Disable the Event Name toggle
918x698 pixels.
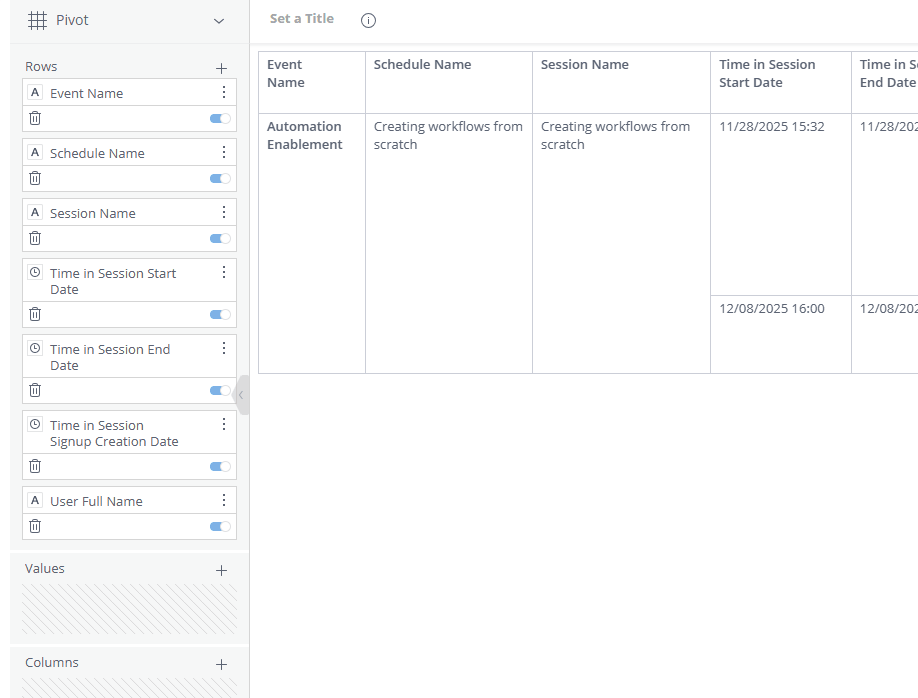point(219,117)
